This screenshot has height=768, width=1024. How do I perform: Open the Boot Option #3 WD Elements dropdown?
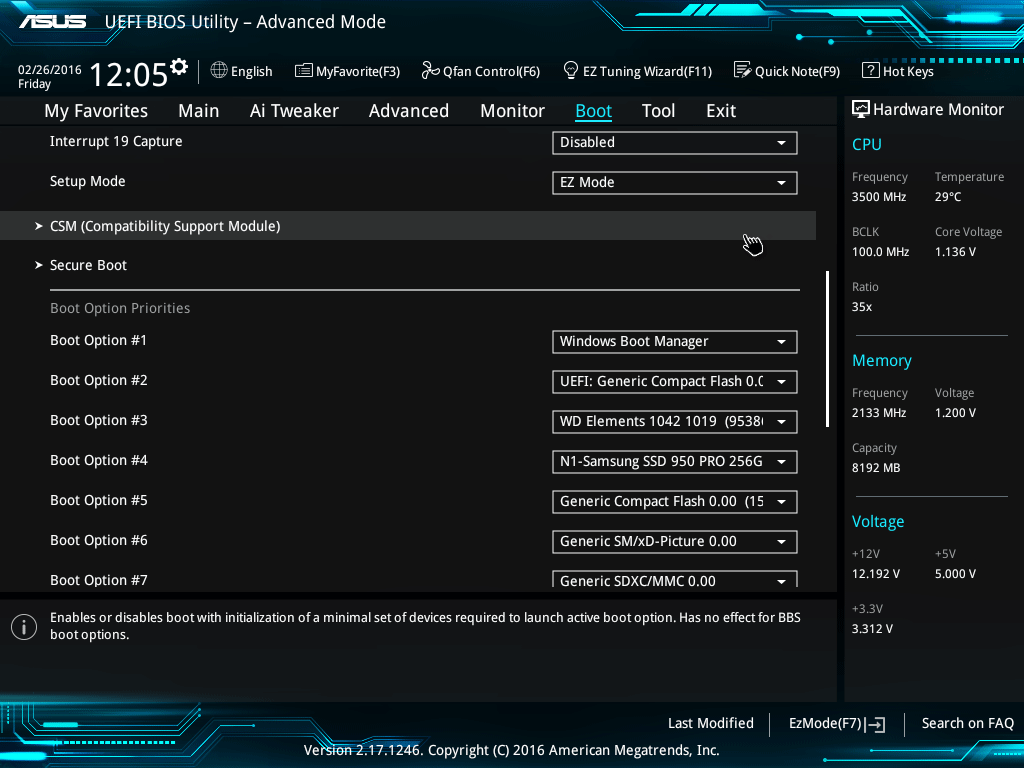(675, 422)
